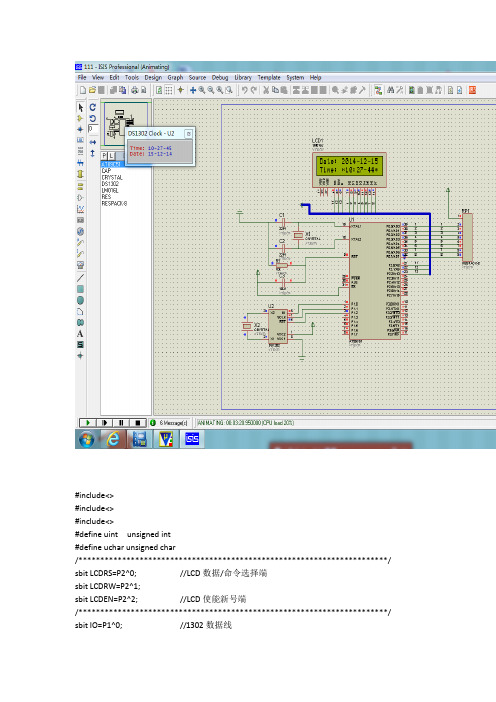Image resolution: width=496 pixels, height=702 pixels.
Task: Select the 2D text A tool
Action: pyautogui.click(x=81, y=334)
